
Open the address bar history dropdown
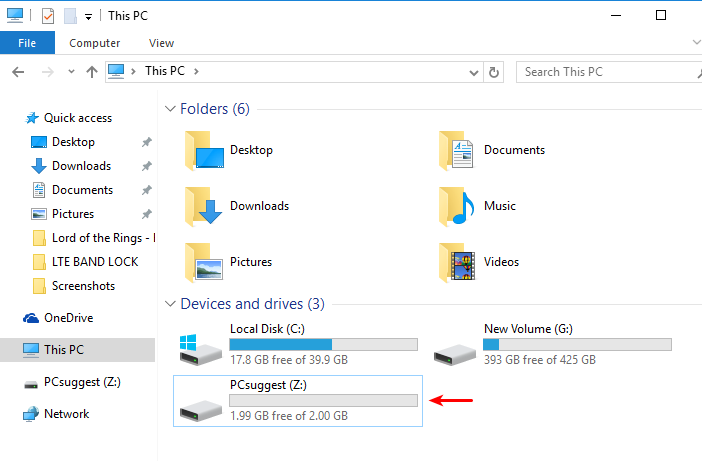tap(474, 72)
